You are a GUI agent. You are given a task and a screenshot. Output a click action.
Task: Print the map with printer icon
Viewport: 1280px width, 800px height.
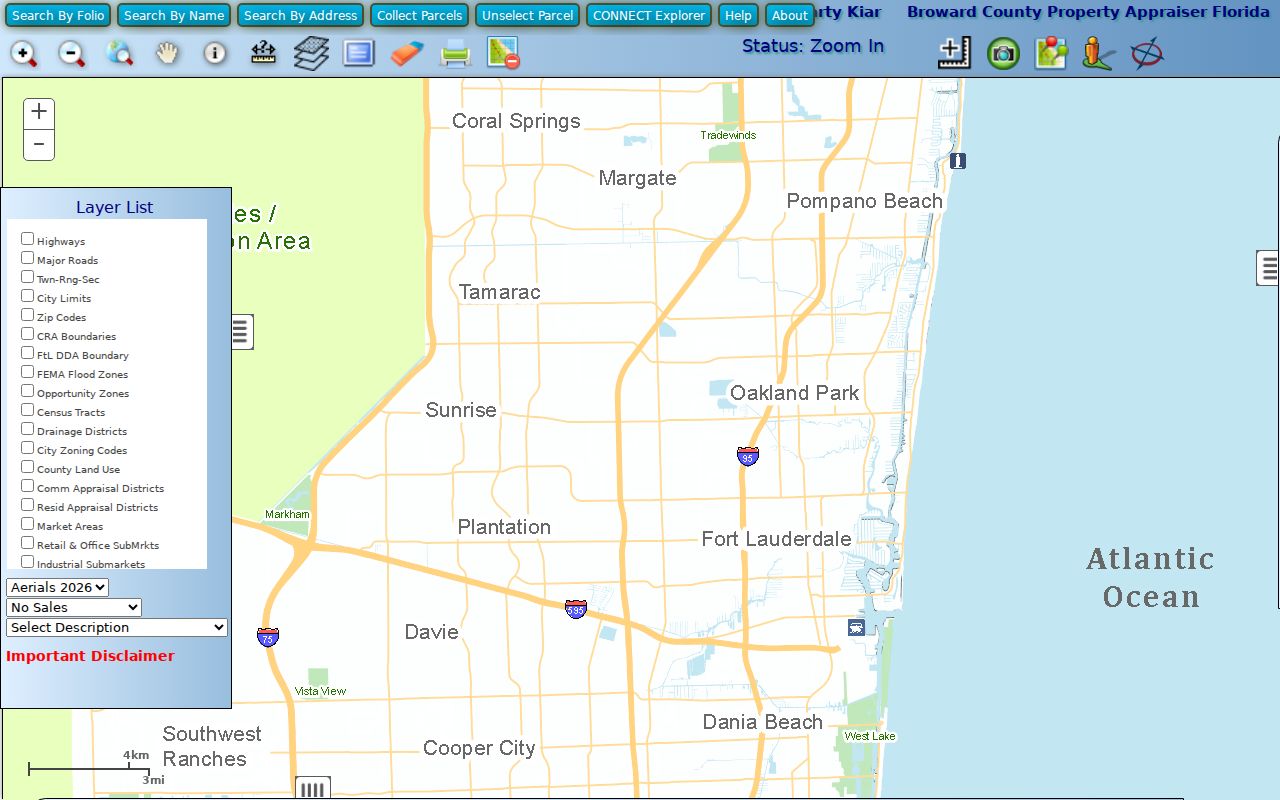click(455, 54)
